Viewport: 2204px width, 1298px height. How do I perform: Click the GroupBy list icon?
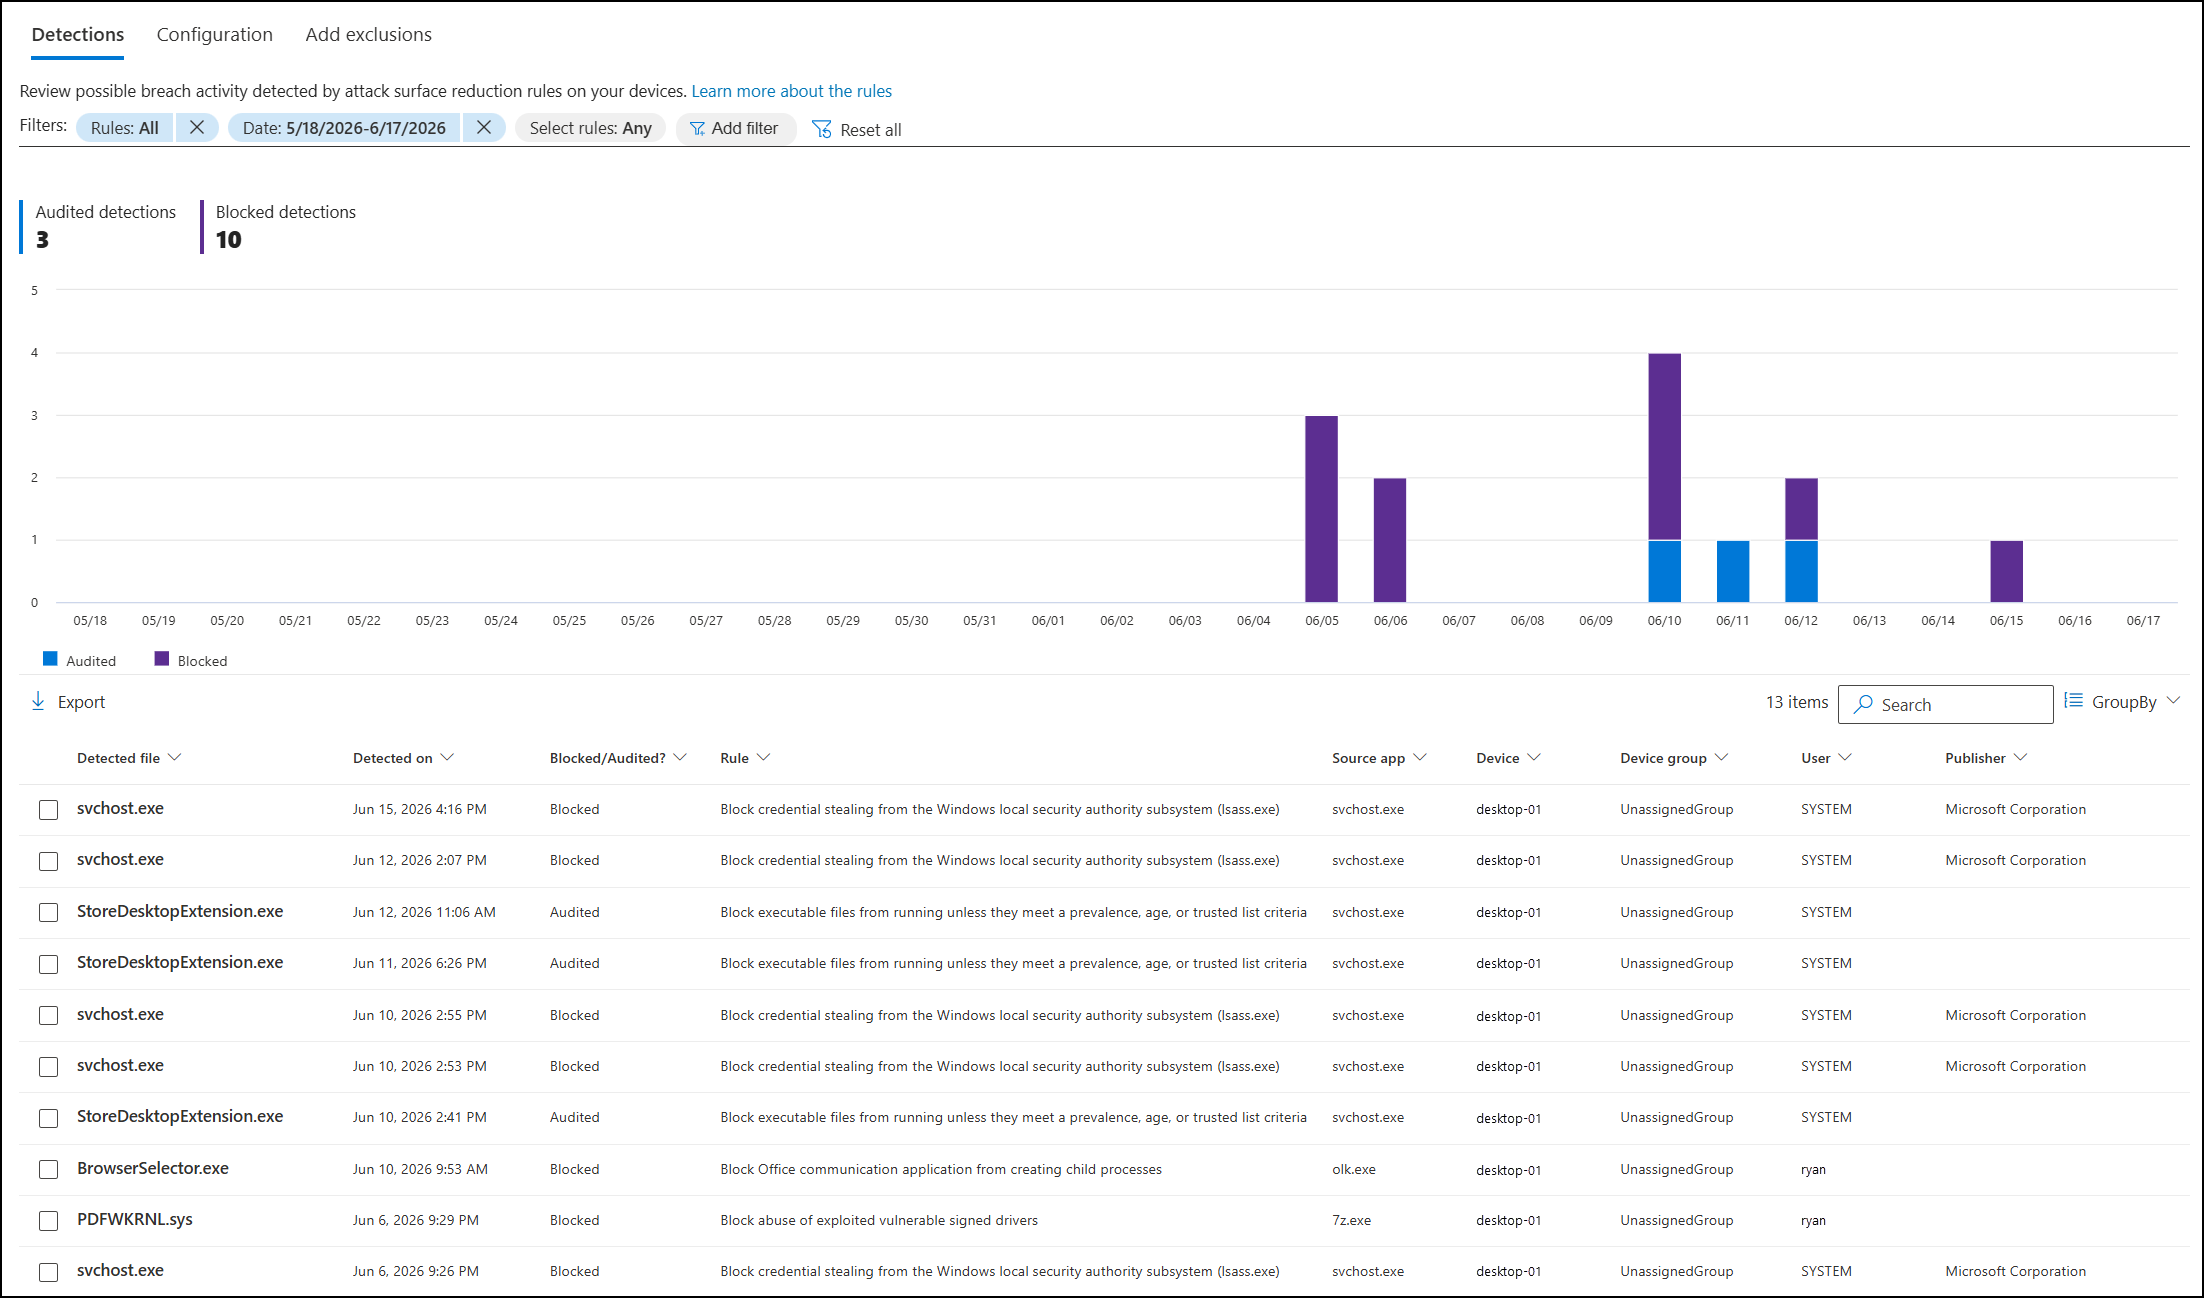[x=2074, y=701]
